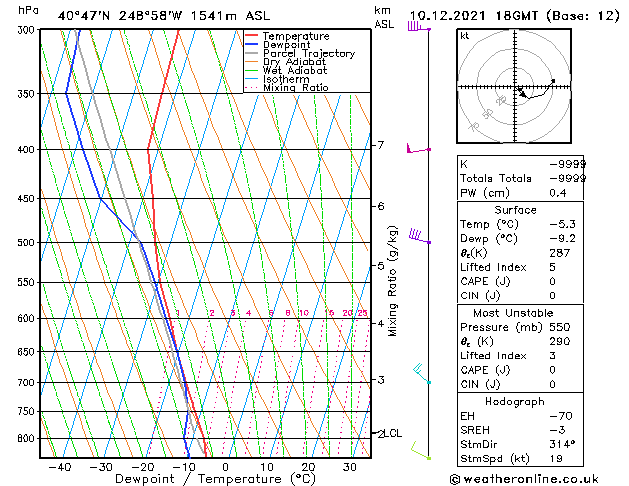Click the '-40' temperature axis tick
This screenshot has width=629, height=486.
pos(60,467)
